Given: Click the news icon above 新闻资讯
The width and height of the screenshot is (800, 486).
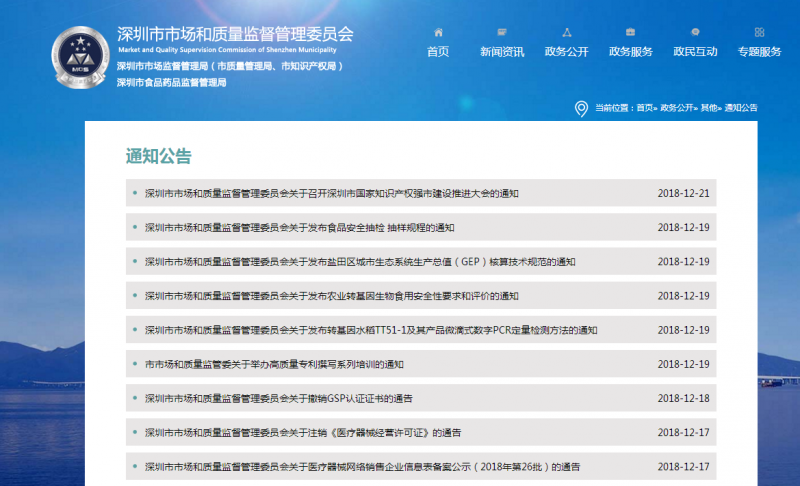Looking at the screenshot, I should pos(501,32).
